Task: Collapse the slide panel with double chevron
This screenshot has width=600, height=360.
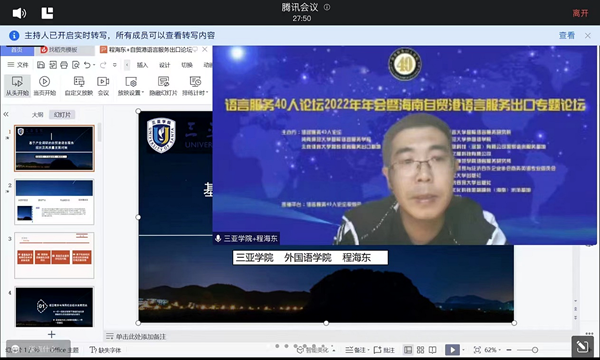Action: point(6,114)
